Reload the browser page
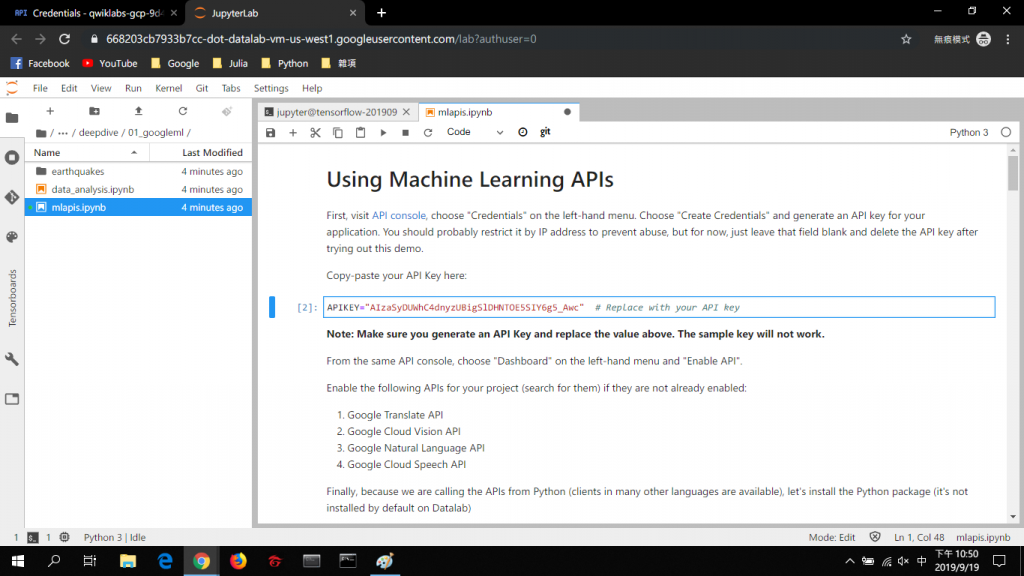The width and height of the screenshot is (1024, 576). click(64, 39)
